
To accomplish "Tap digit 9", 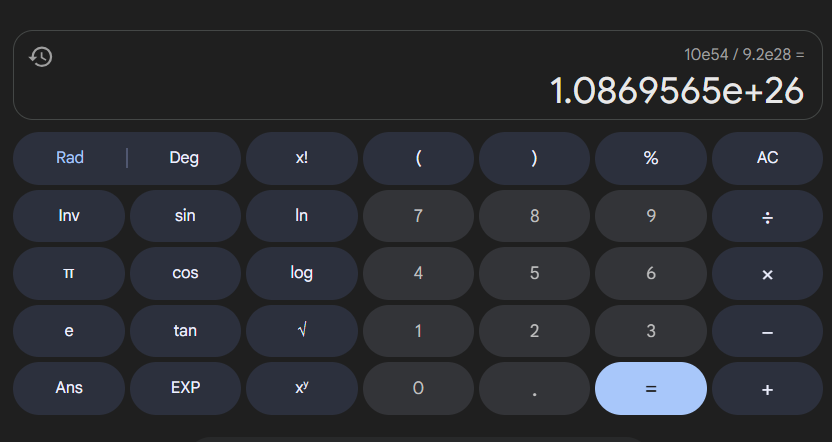I will coord(651,216).
